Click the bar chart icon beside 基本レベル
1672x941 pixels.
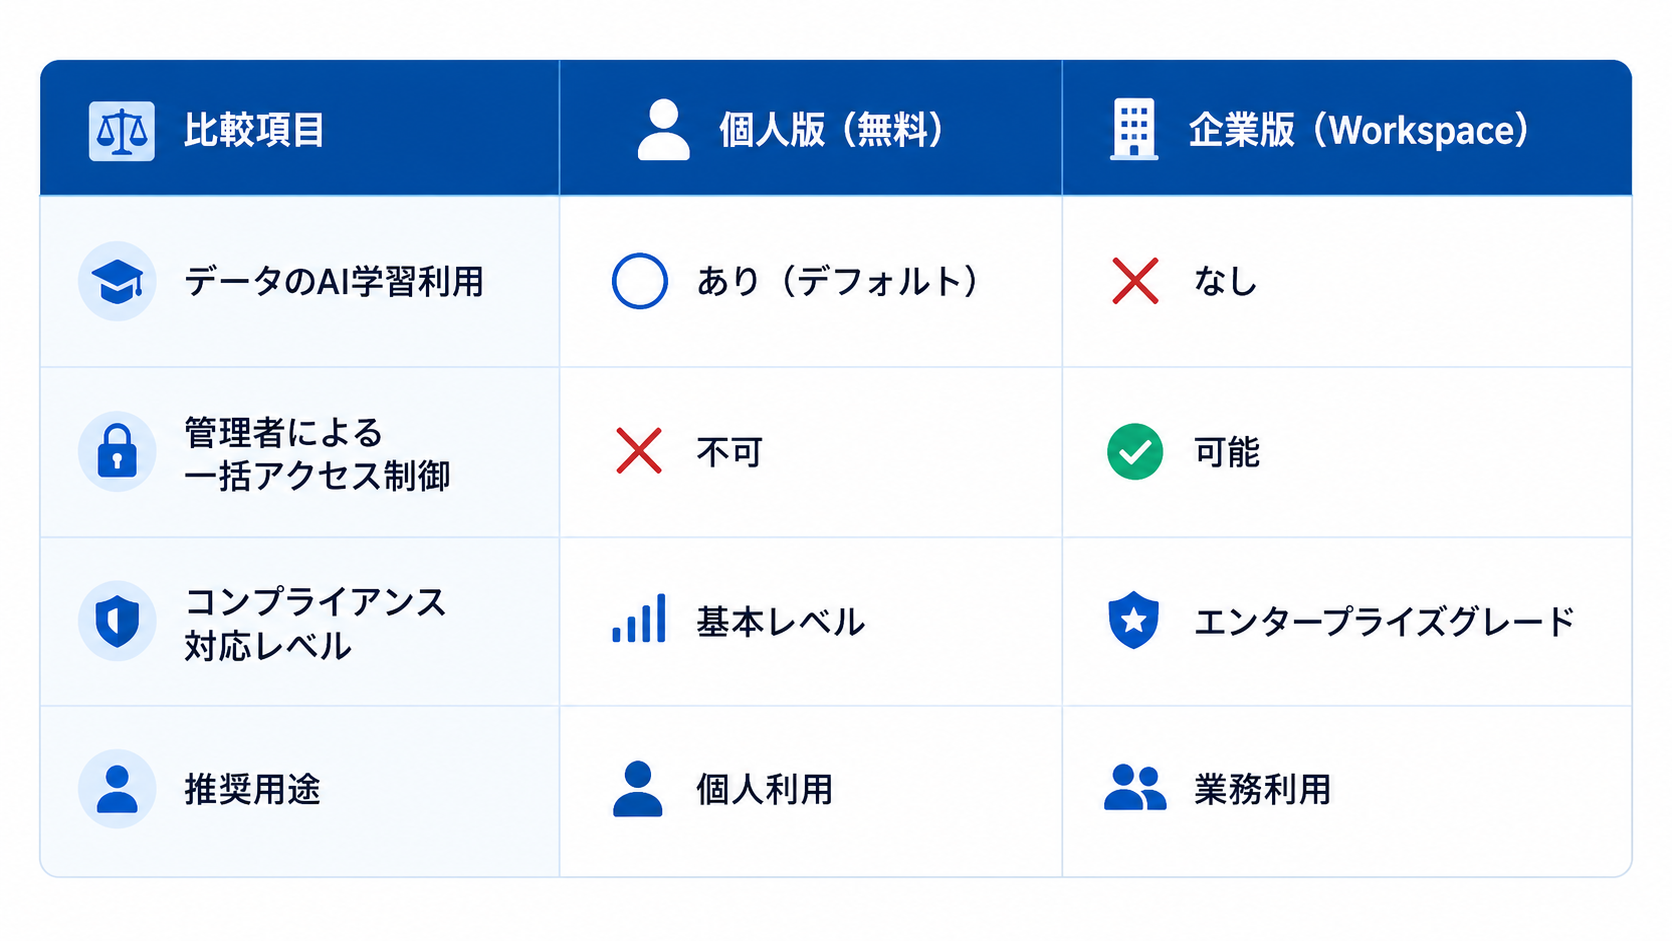pyautogui.click(x=639, y=618)
